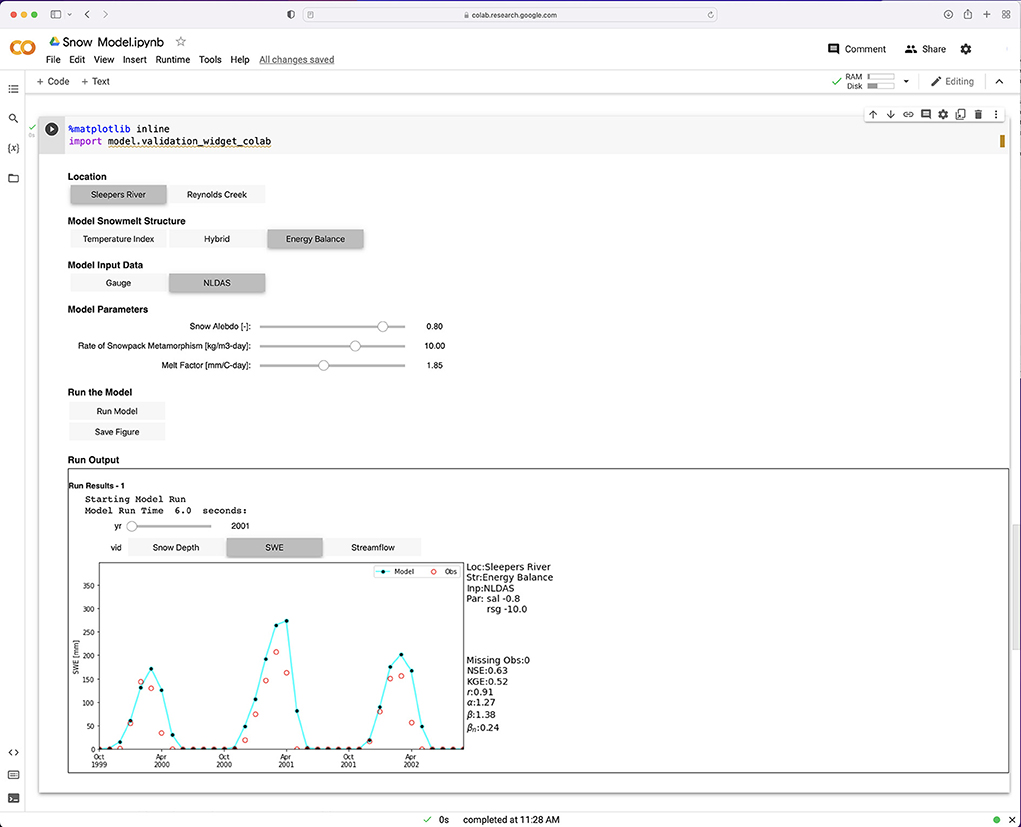
Task: Collapse header chevron at top right
Action: click(999, 81)
